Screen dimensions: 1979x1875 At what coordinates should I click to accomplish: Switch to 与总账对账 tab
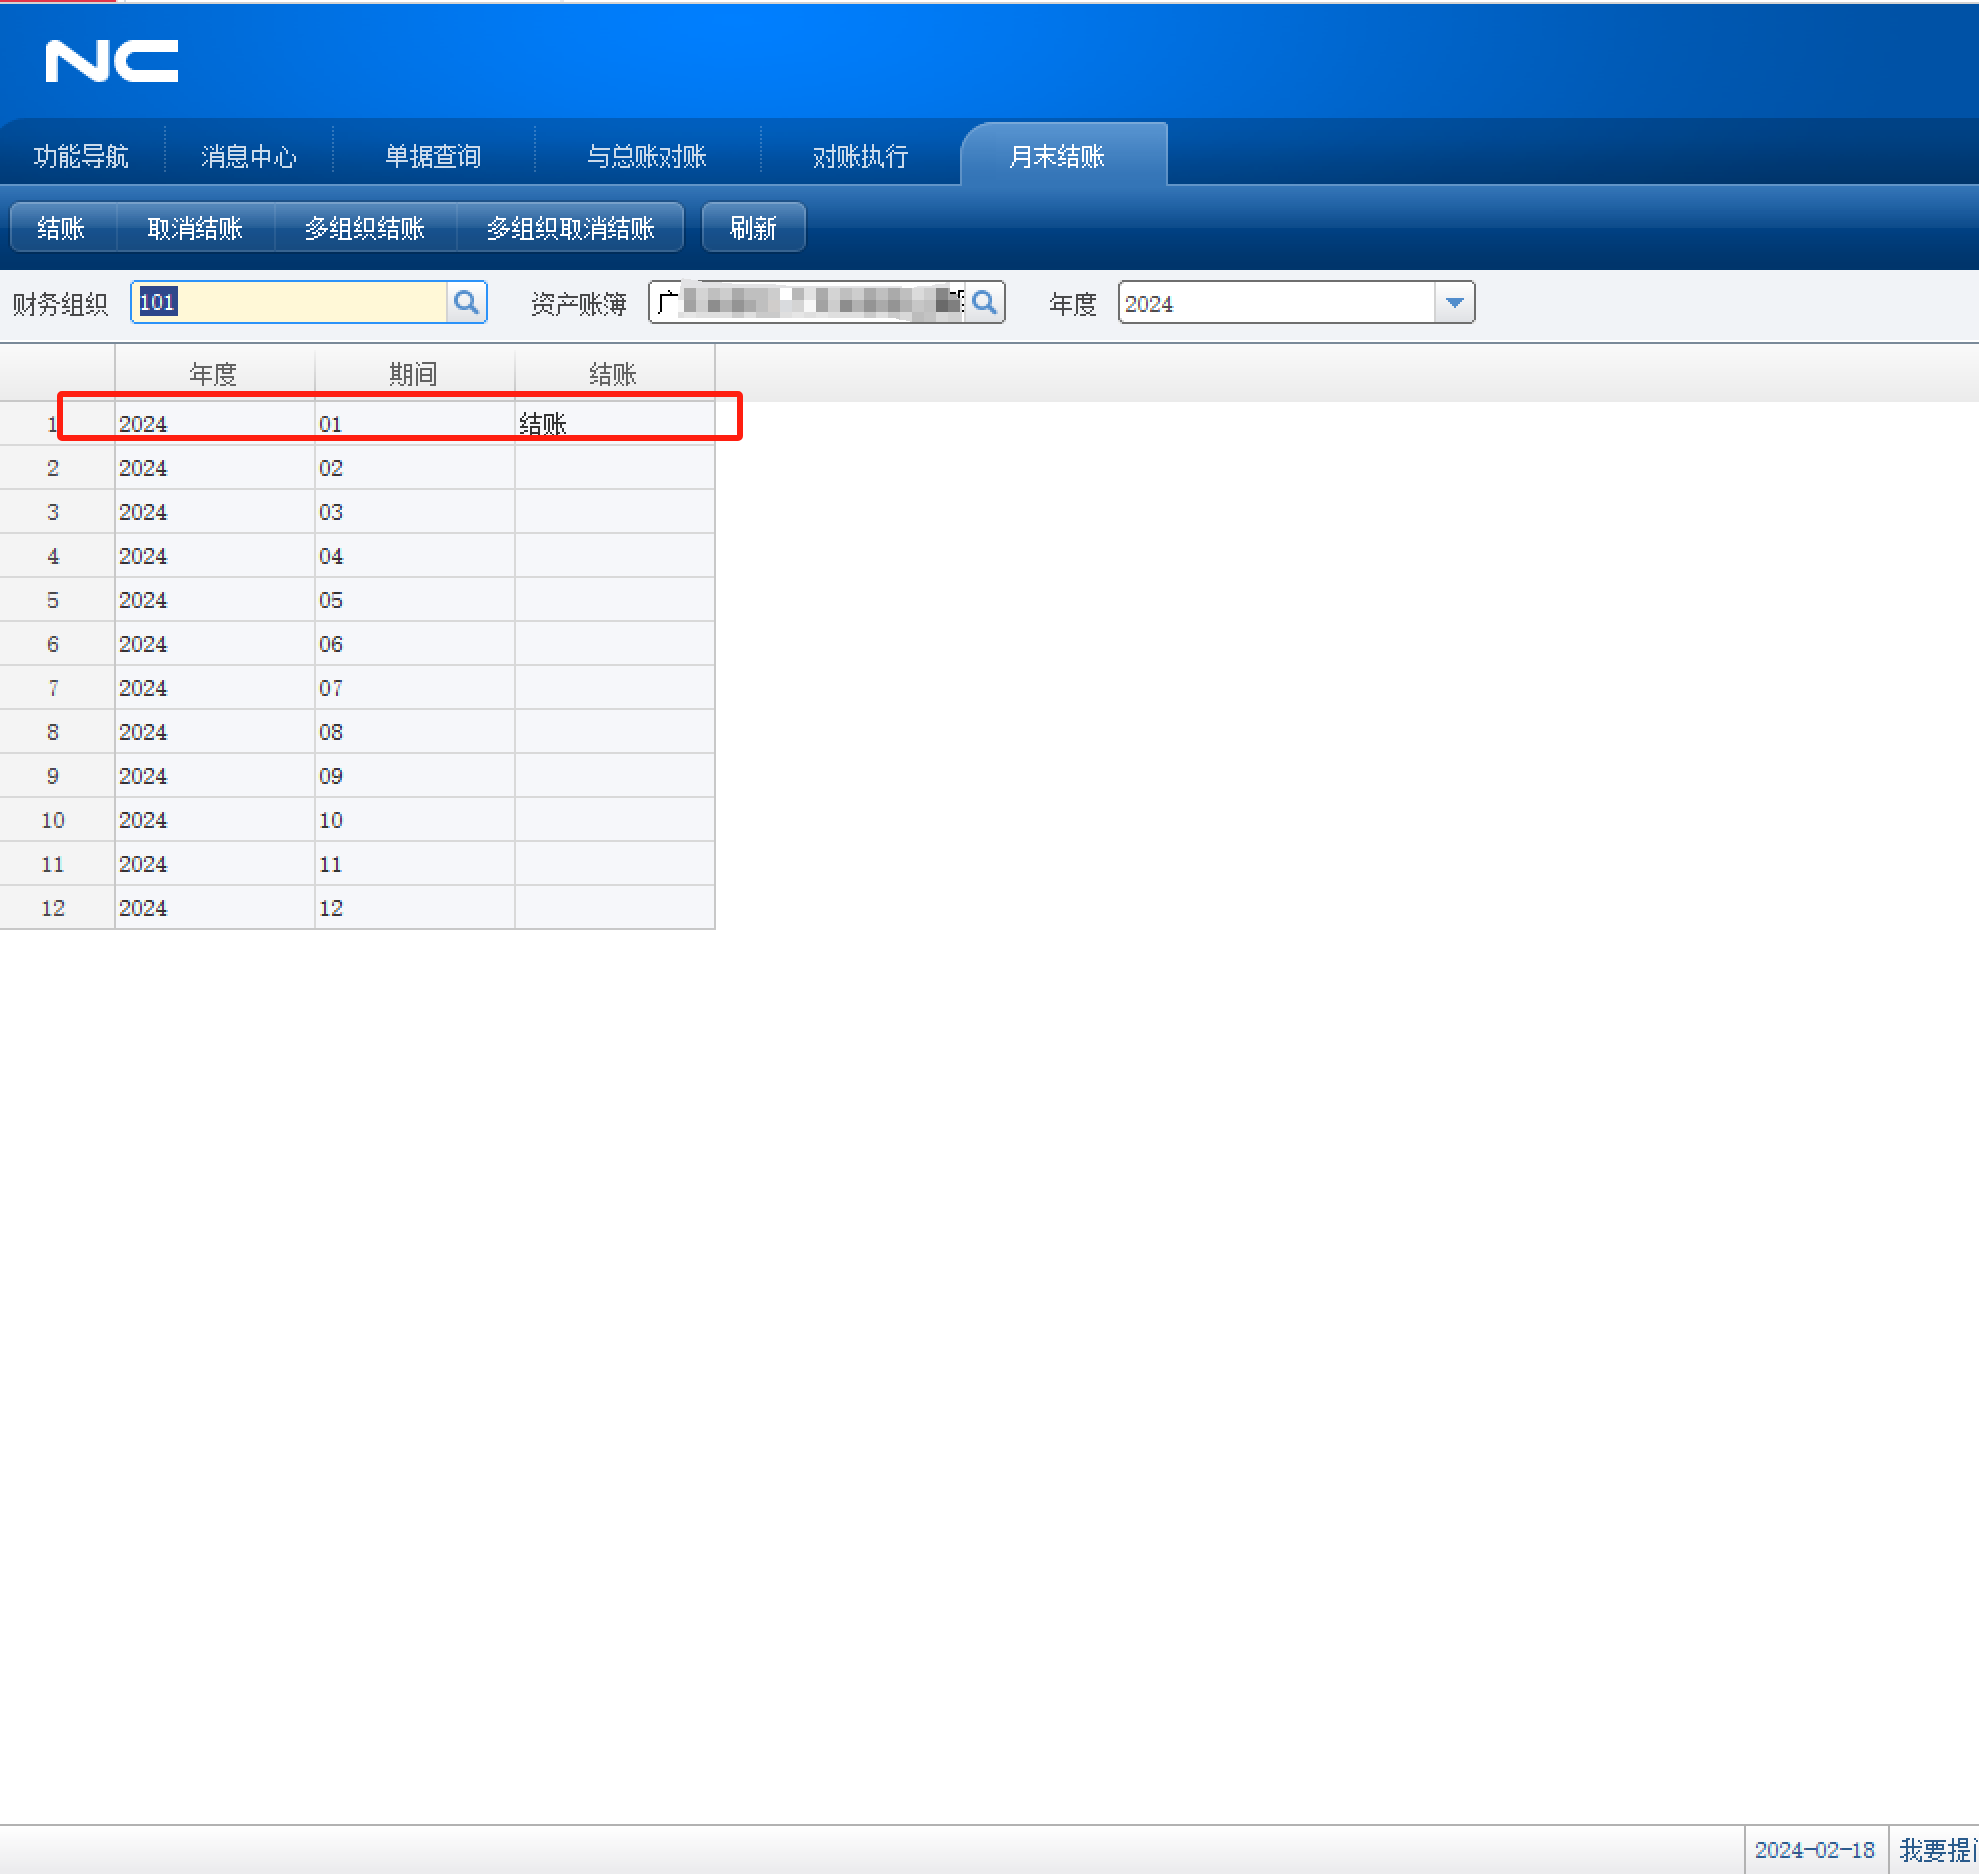coord(647,156)
